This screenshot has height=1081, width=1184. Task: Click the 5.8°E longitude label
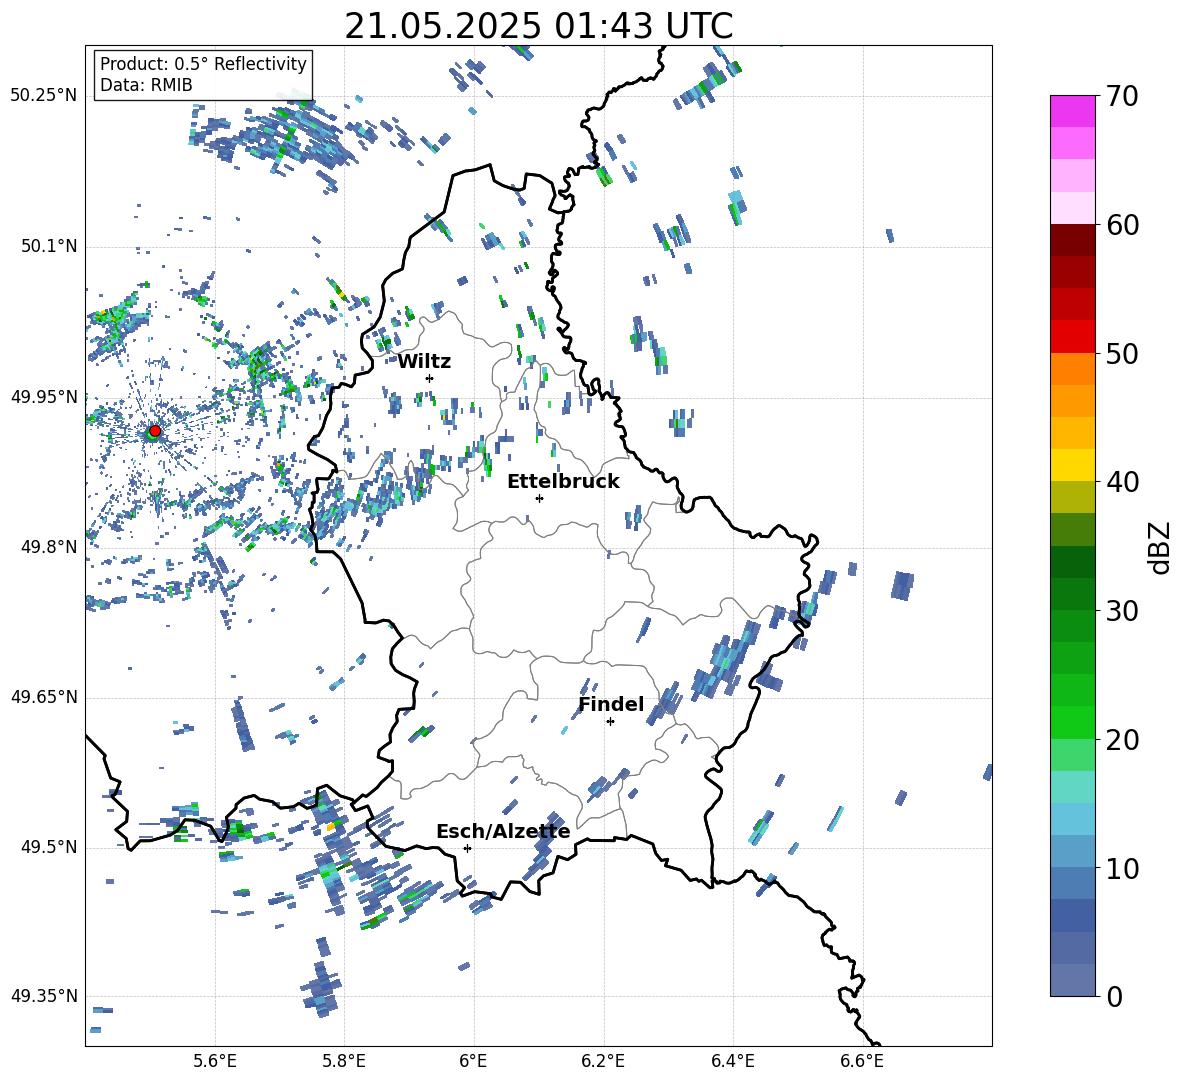click(x=344, y=1062)
